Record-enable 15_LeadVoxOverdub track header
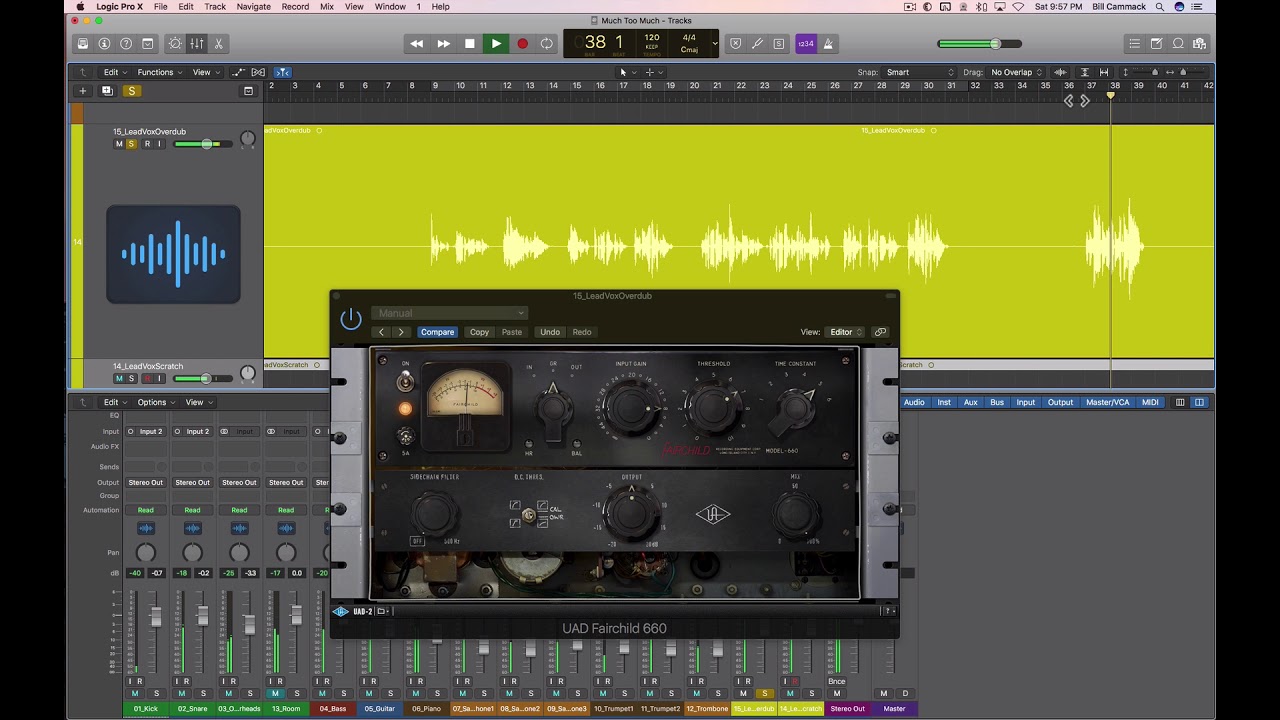Image resolution: width=1280 pixels, height=720 pixels. 147,144
